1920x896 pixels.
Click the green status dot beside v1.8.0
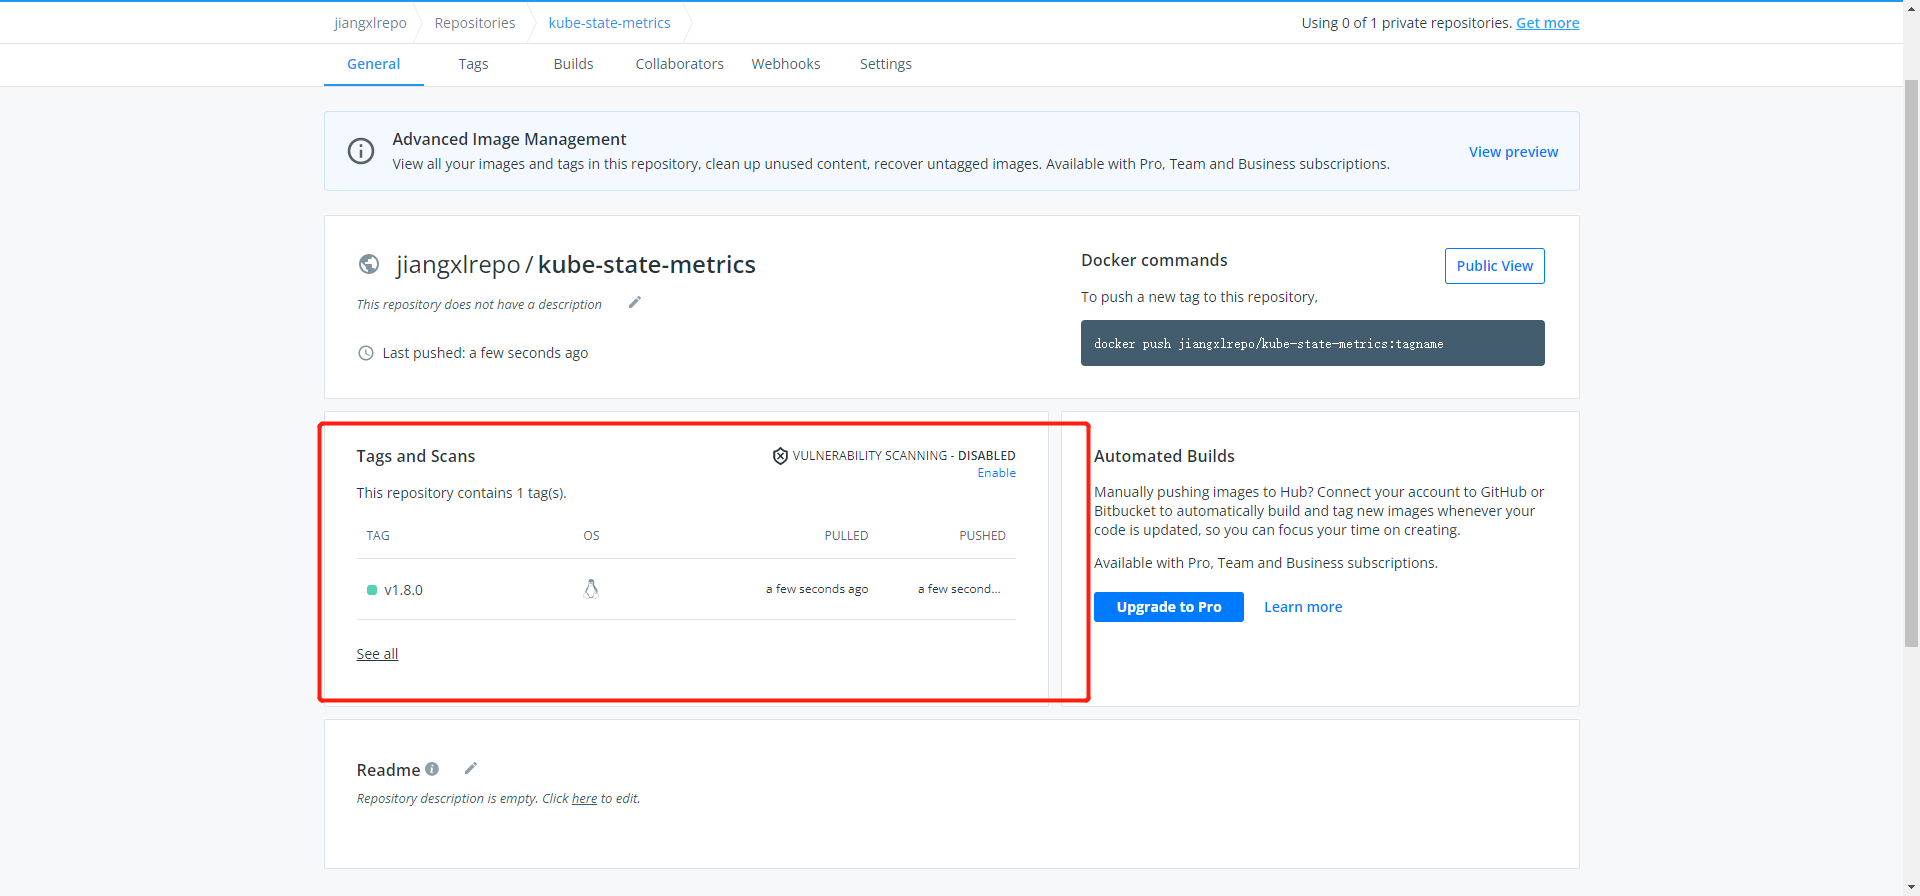tap(372, 590)
